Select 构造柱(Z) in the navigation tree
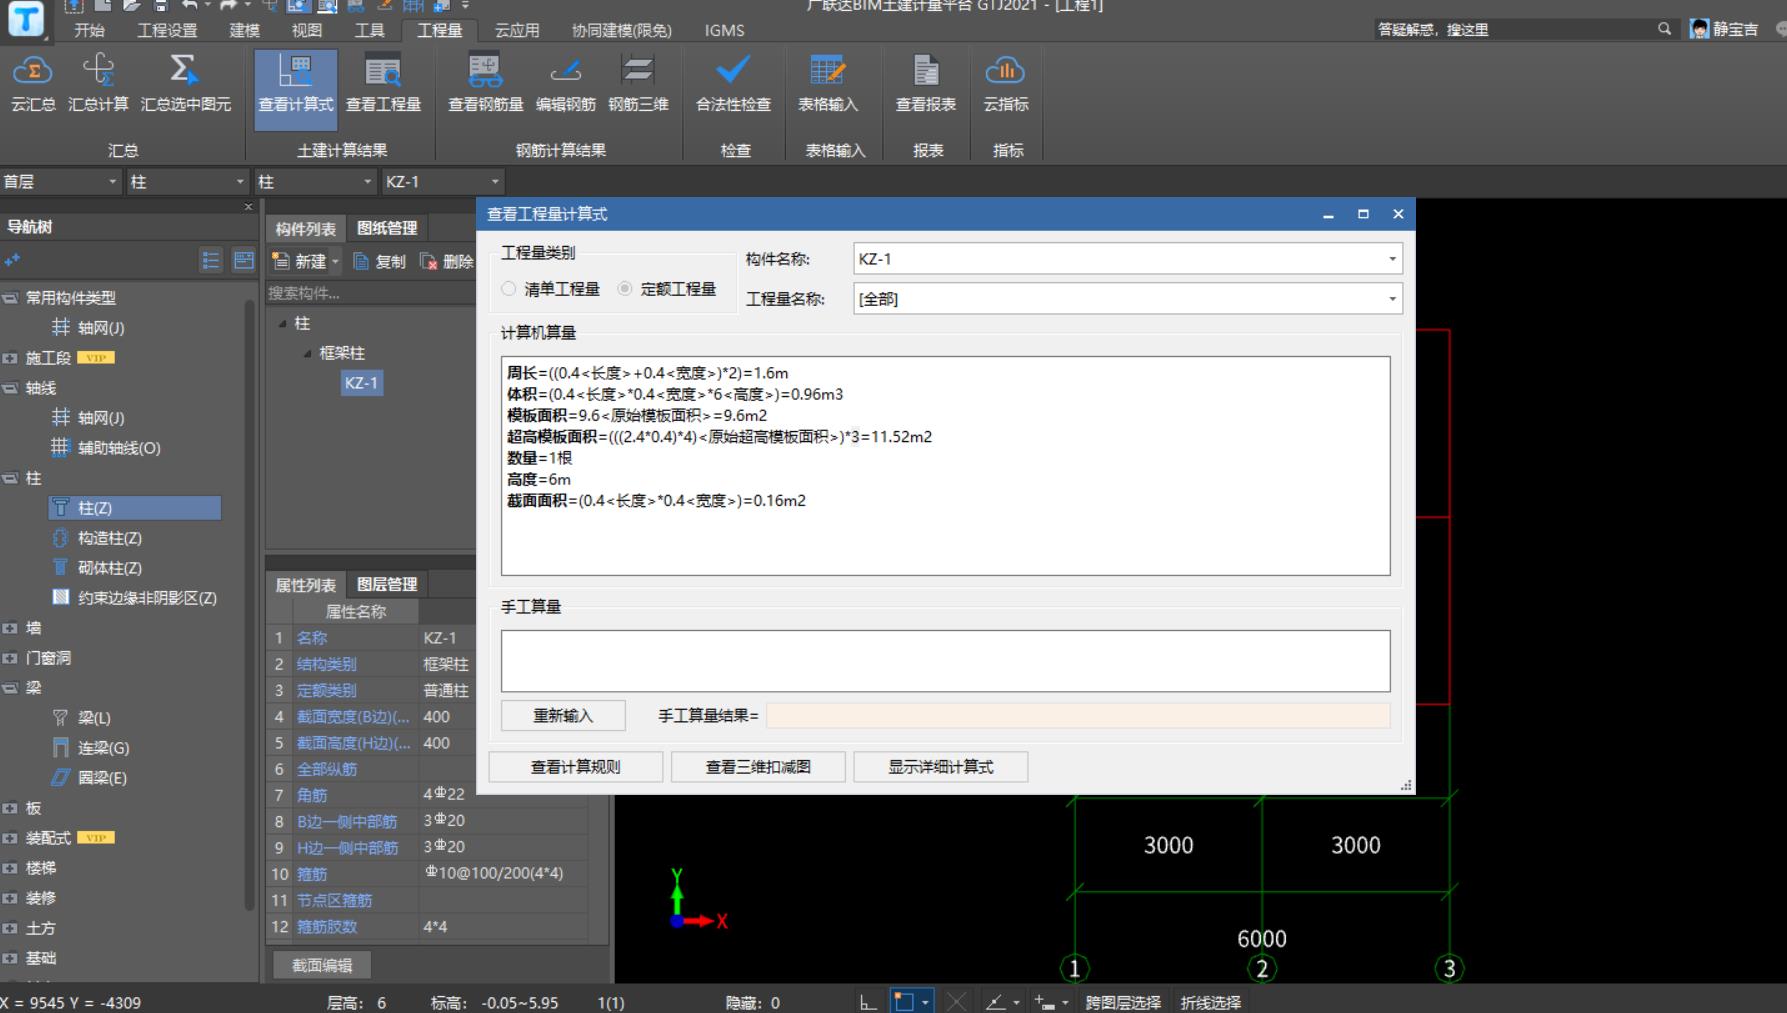The width and height of the screenshot is (1787, 1013). (x=97, y=538)
